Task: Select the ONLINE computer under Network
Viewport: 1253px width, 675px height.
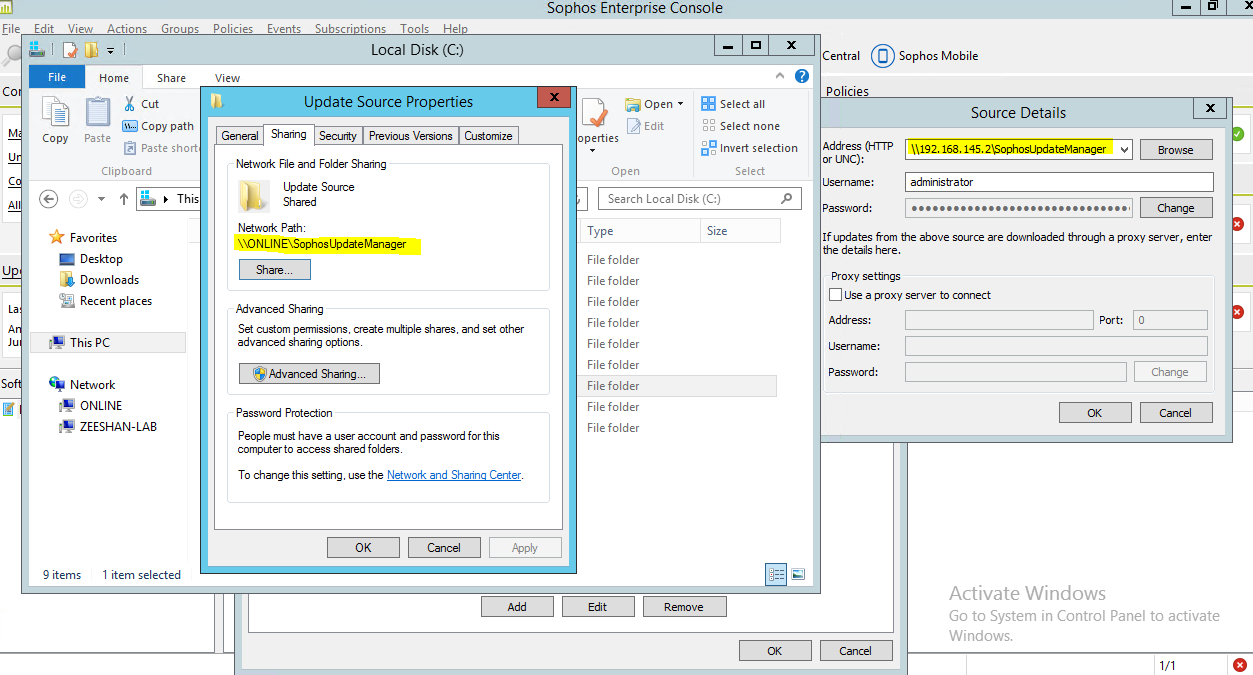Action: tap(101, 406)
